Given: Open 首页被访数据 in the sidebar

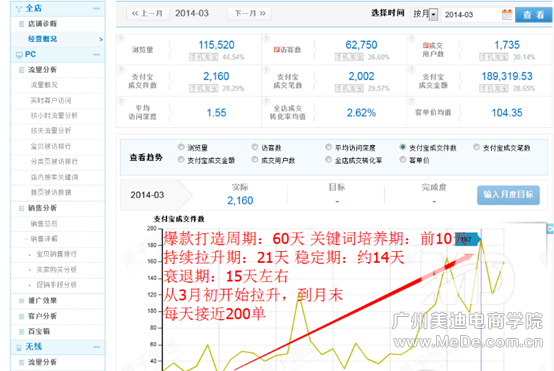Looking at the screenshot, I should point(51,193).
